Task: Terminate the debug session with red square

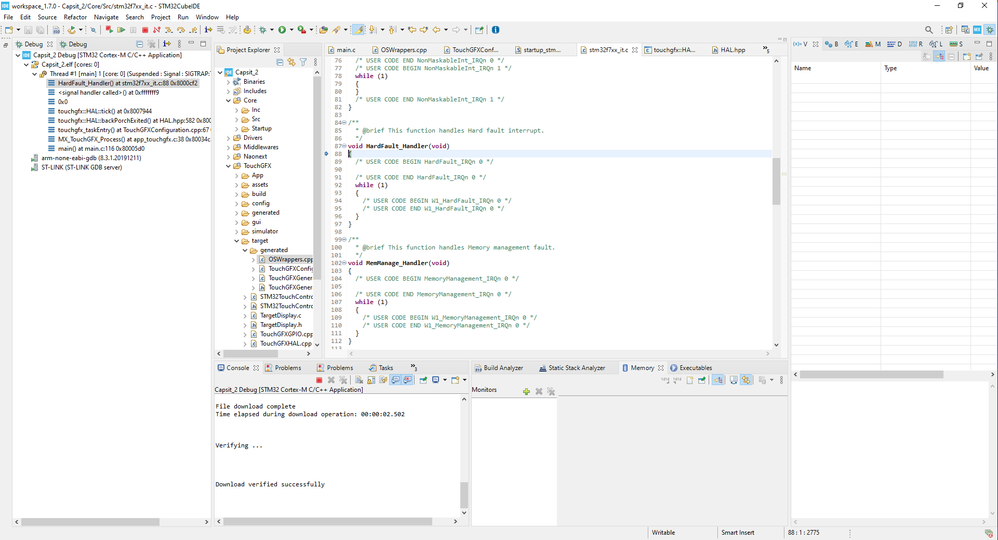Action: 145,30
